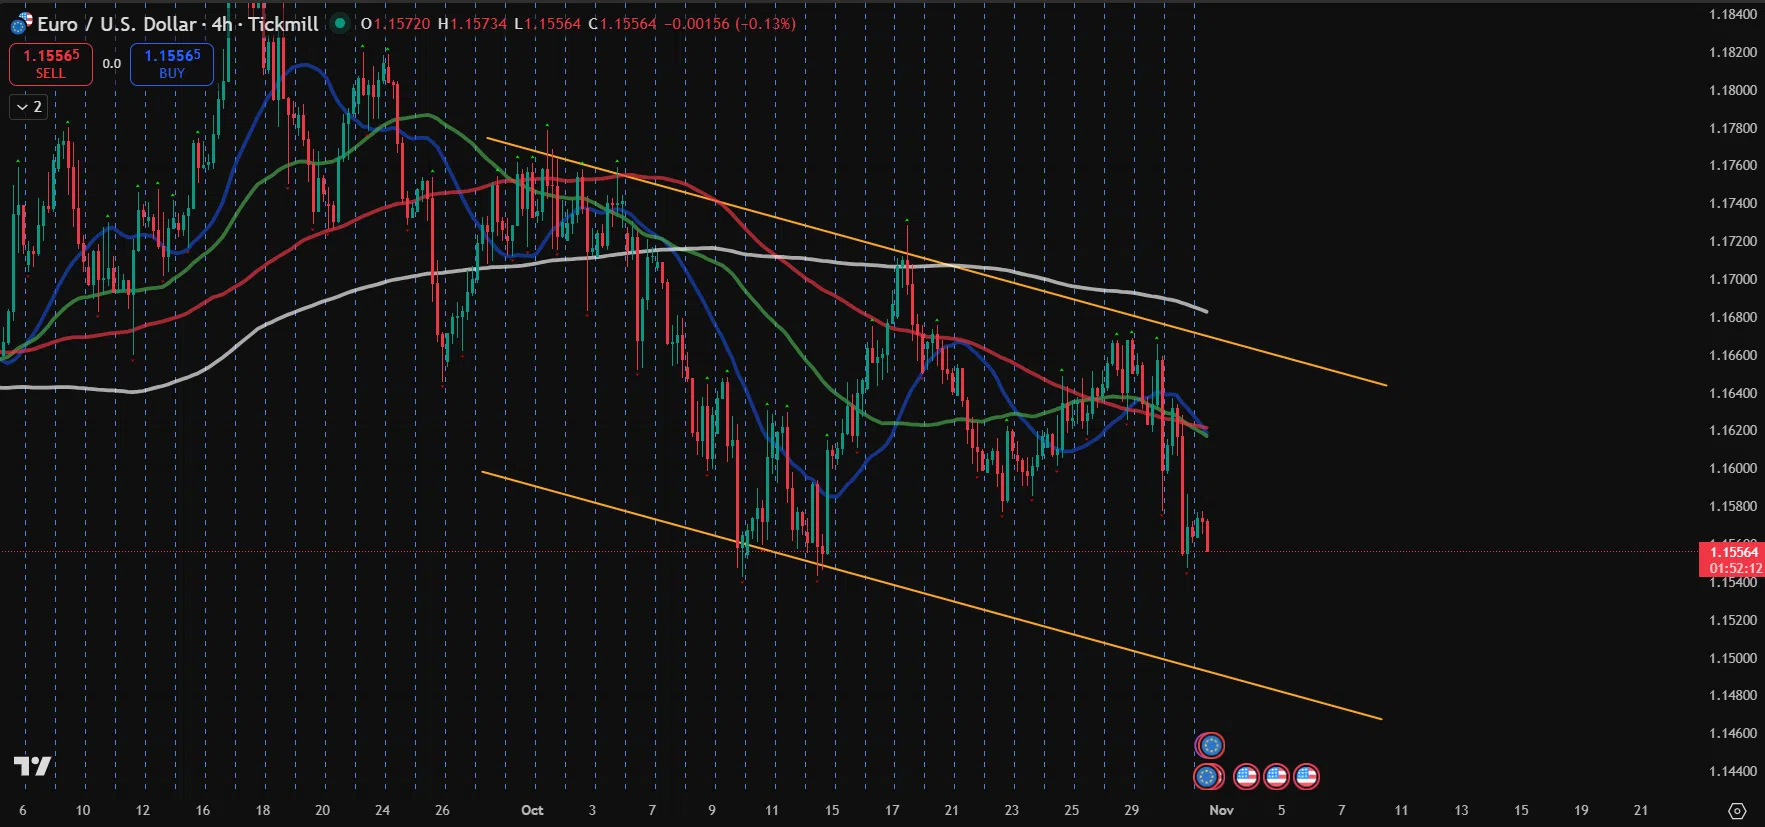Viewport: 1765px width, 827px height.
Task: Open the lower Euro economic event icon
Action: click(x=1208, y=776)
